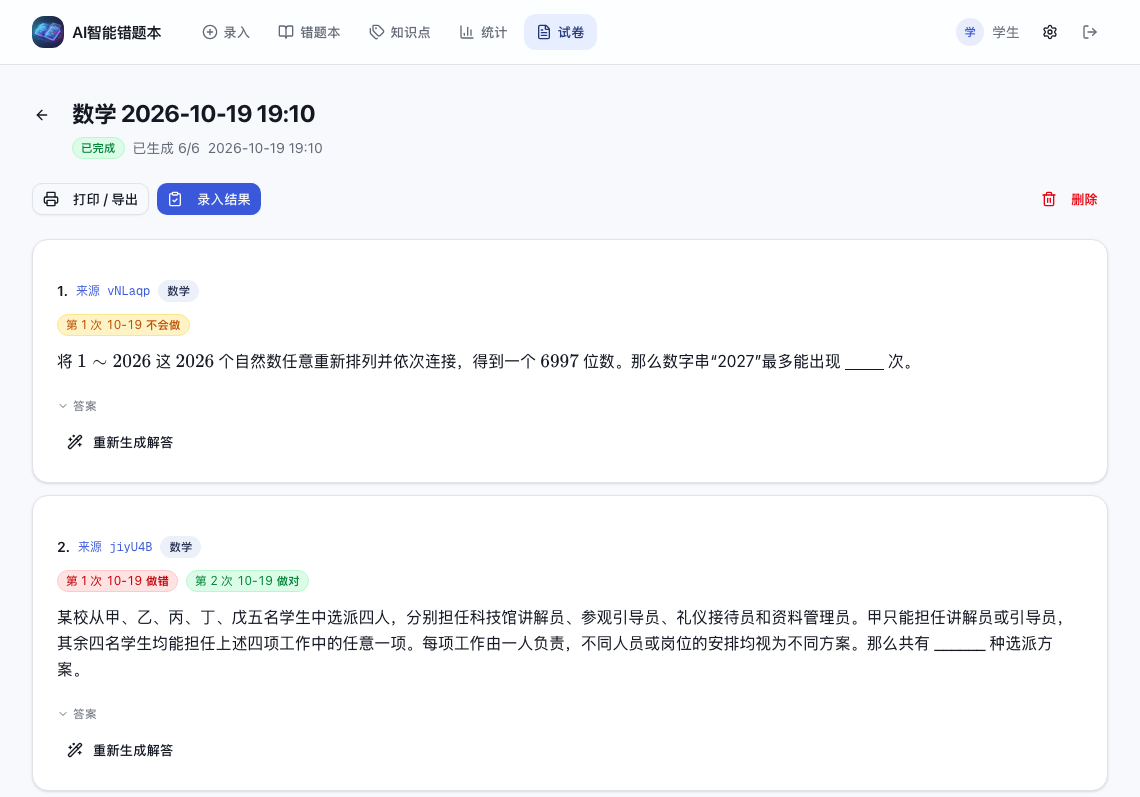Click the 第 1 次 10-19 不会做 badge

click(x=124, y=325)
